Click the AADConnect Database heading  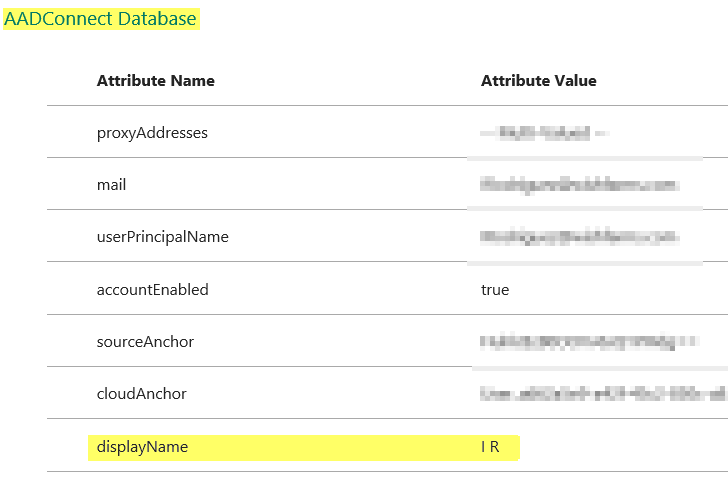[100, 19]
